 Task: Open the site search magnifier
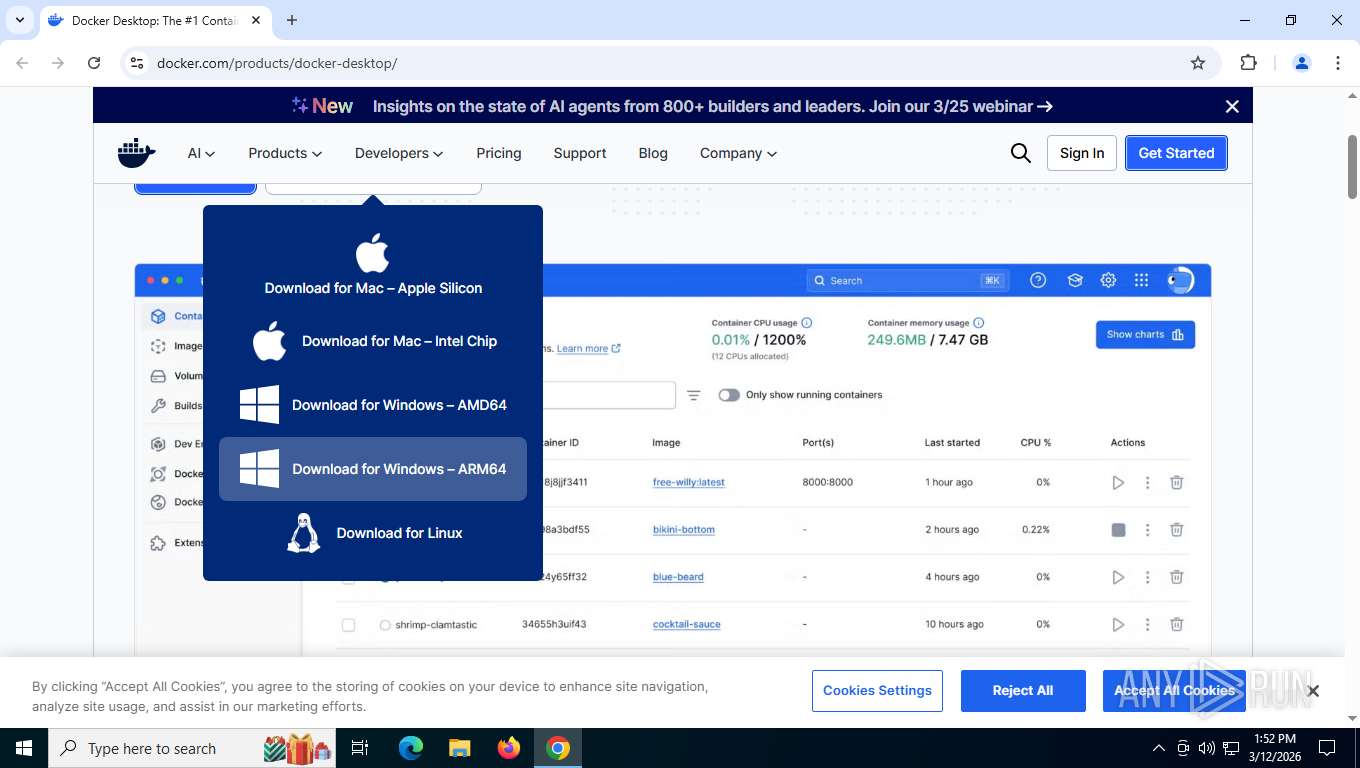point(1020,153)
